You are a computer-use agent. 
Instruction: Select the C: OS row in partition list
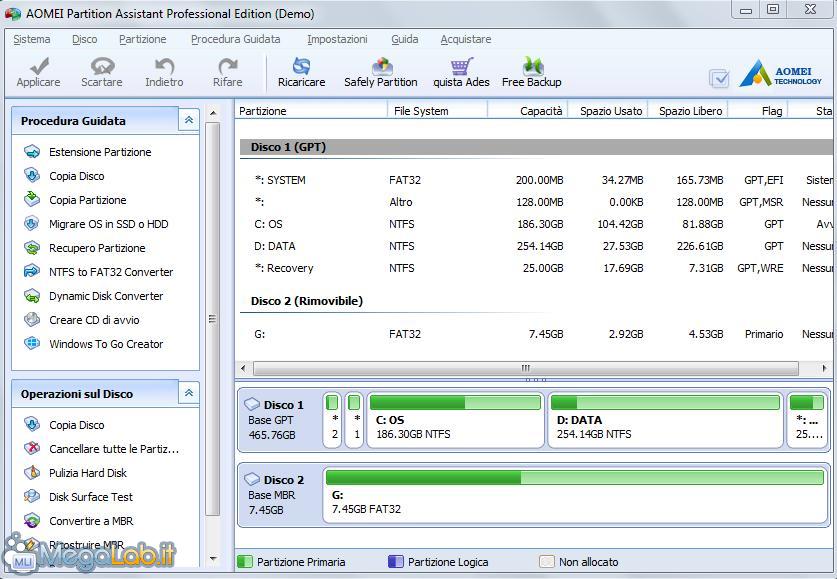tap(535, 224)
